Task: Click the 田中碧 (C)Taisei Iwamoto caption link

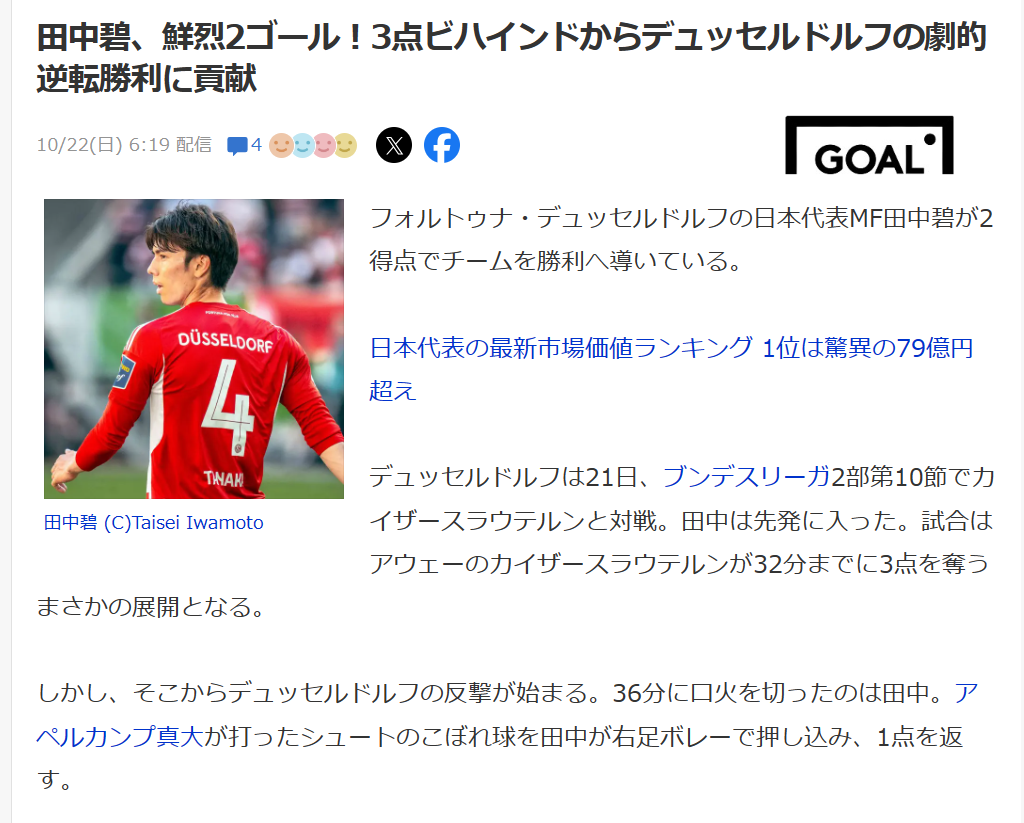Action: 153,523
